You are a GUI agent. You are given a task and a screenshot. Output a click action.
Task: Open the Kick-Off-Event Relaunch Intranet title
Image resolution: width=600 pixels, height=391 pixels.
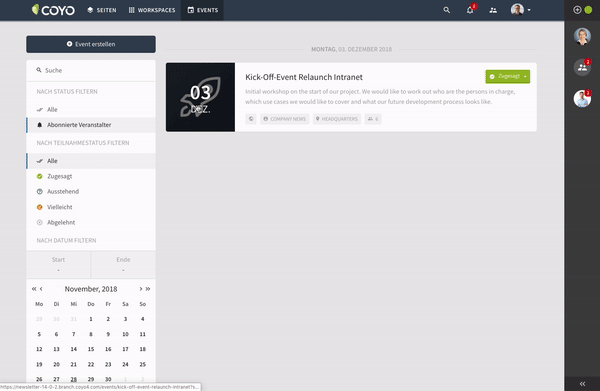pyautogui.click(x=304, y=77)
